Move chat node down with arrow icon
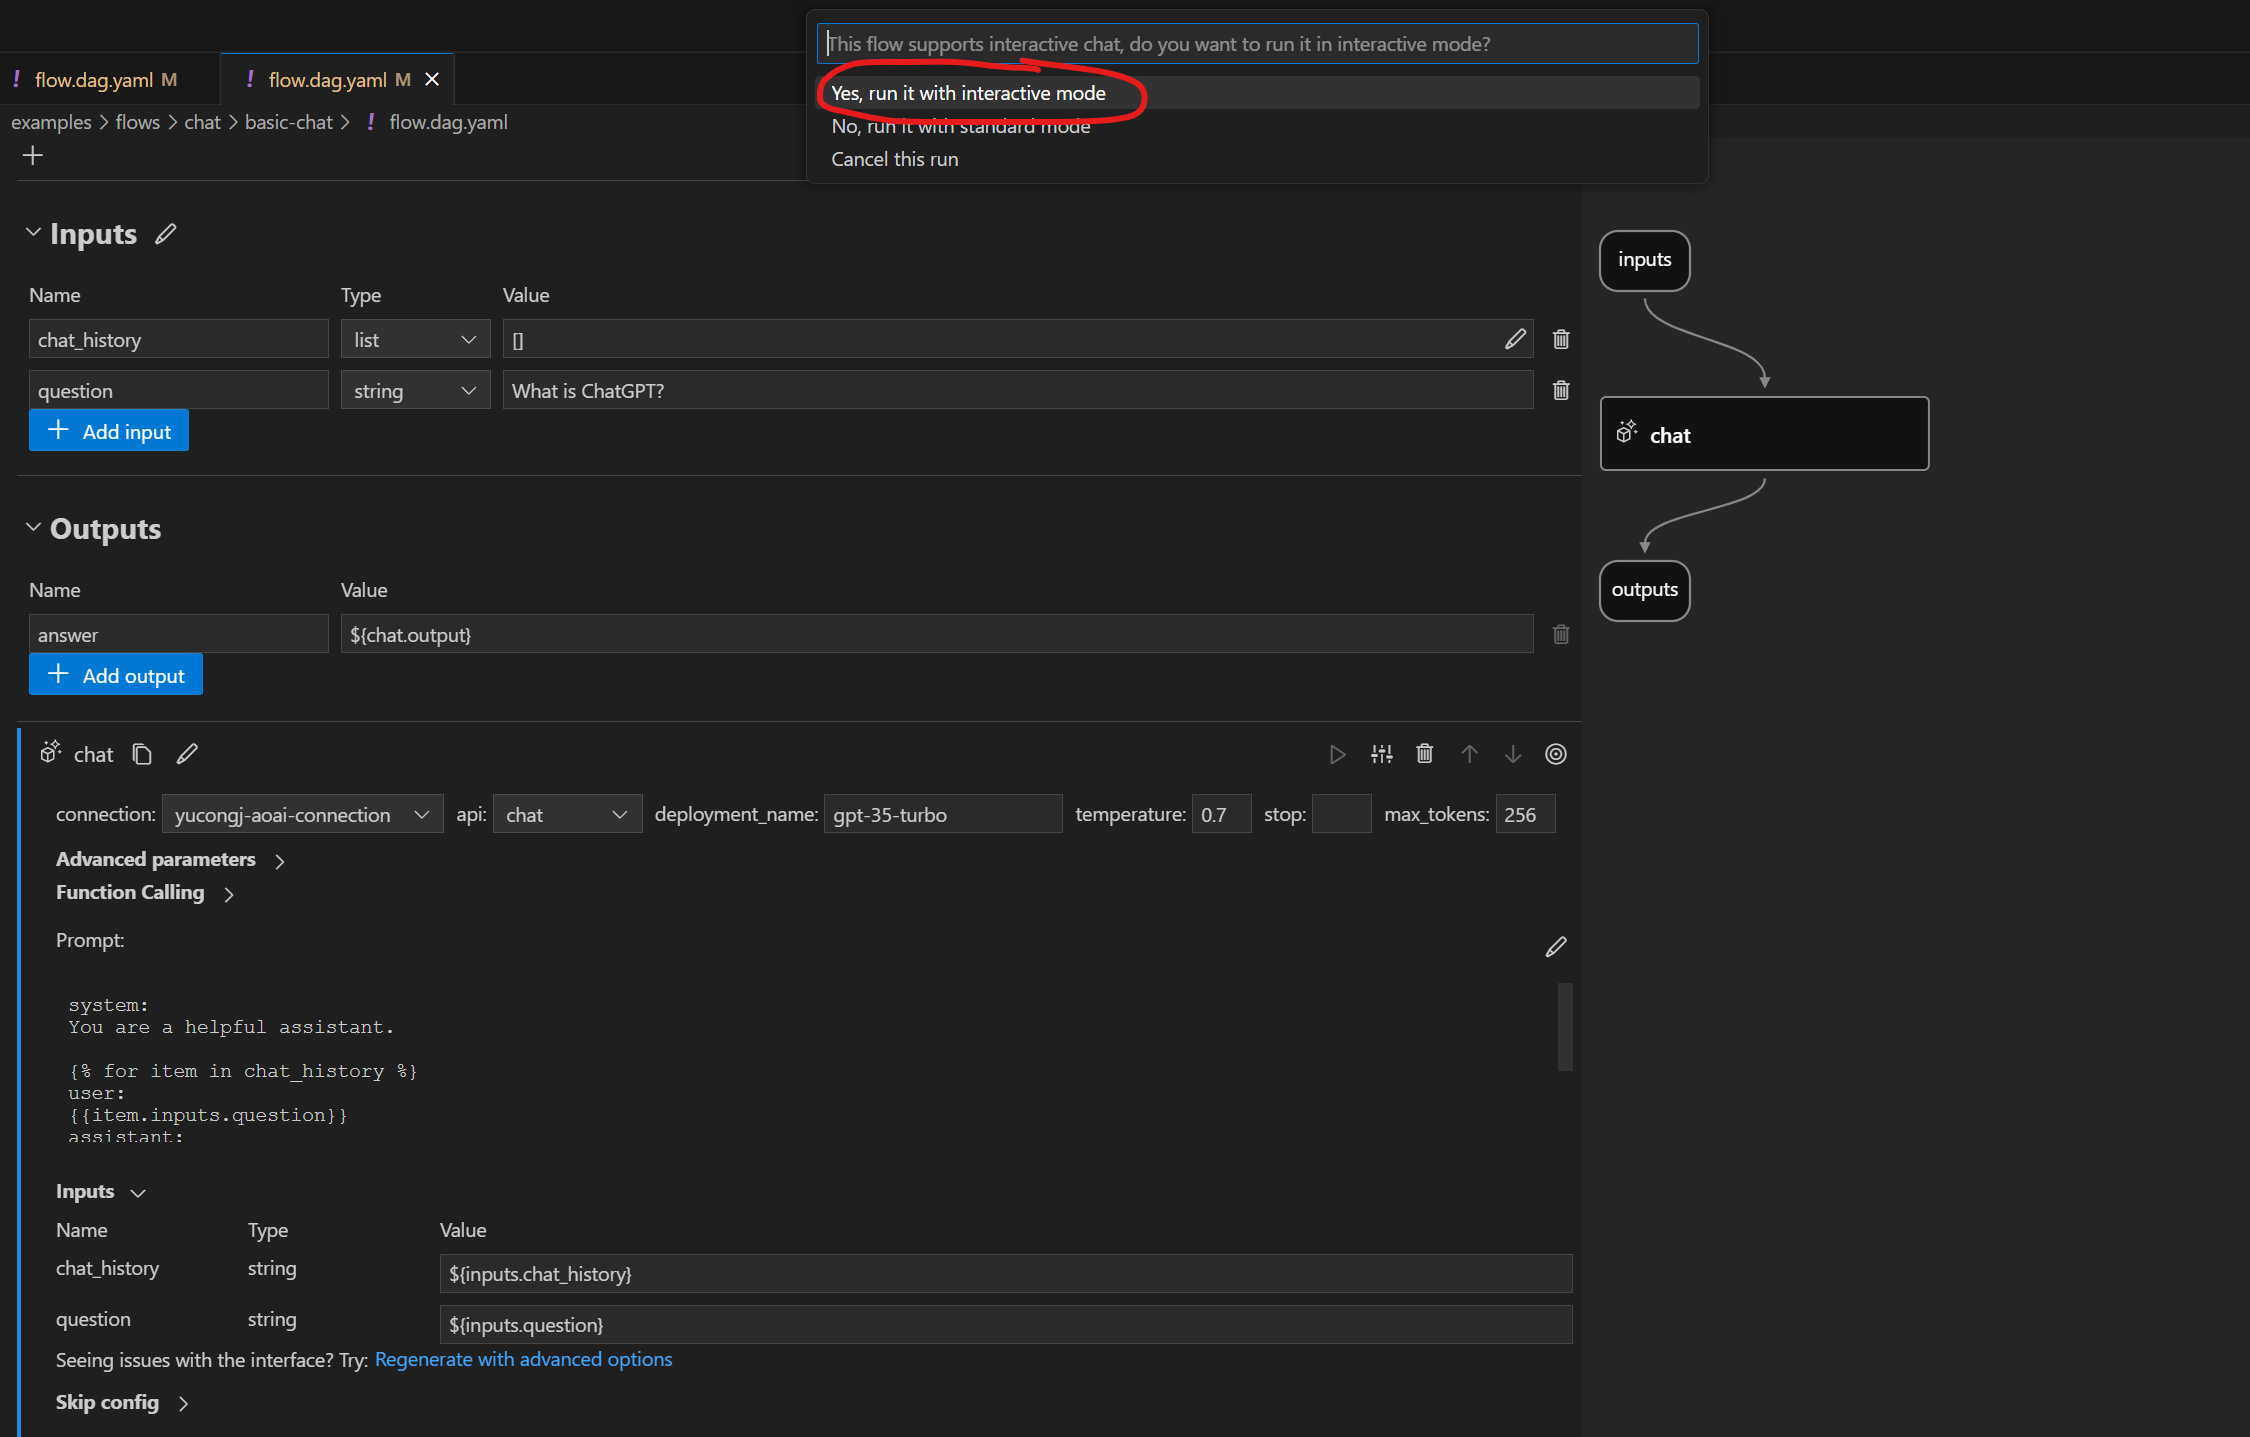Screen dimensions: 2250x1437 click(1513, 754)
